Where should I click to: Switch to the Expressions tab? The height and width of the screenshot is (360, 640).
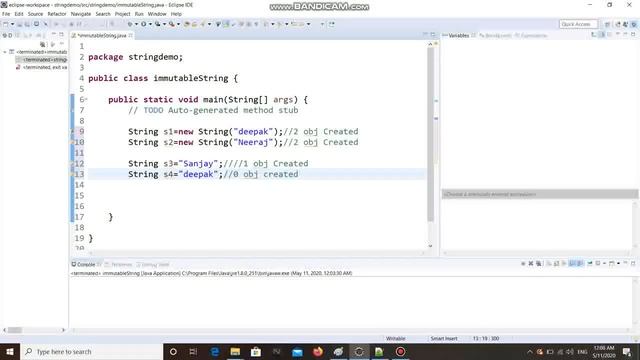click(x=531, y=36)
